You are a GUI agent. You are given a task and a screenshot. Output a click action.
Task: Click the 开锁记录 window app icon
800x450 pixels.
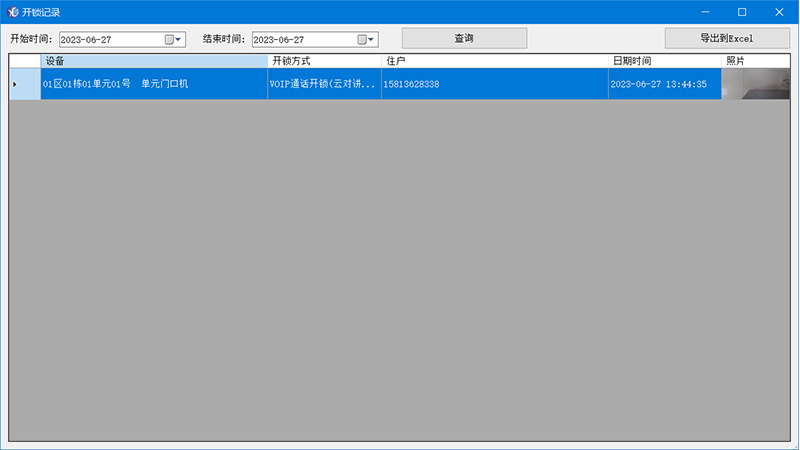click(x=13, y=12)
